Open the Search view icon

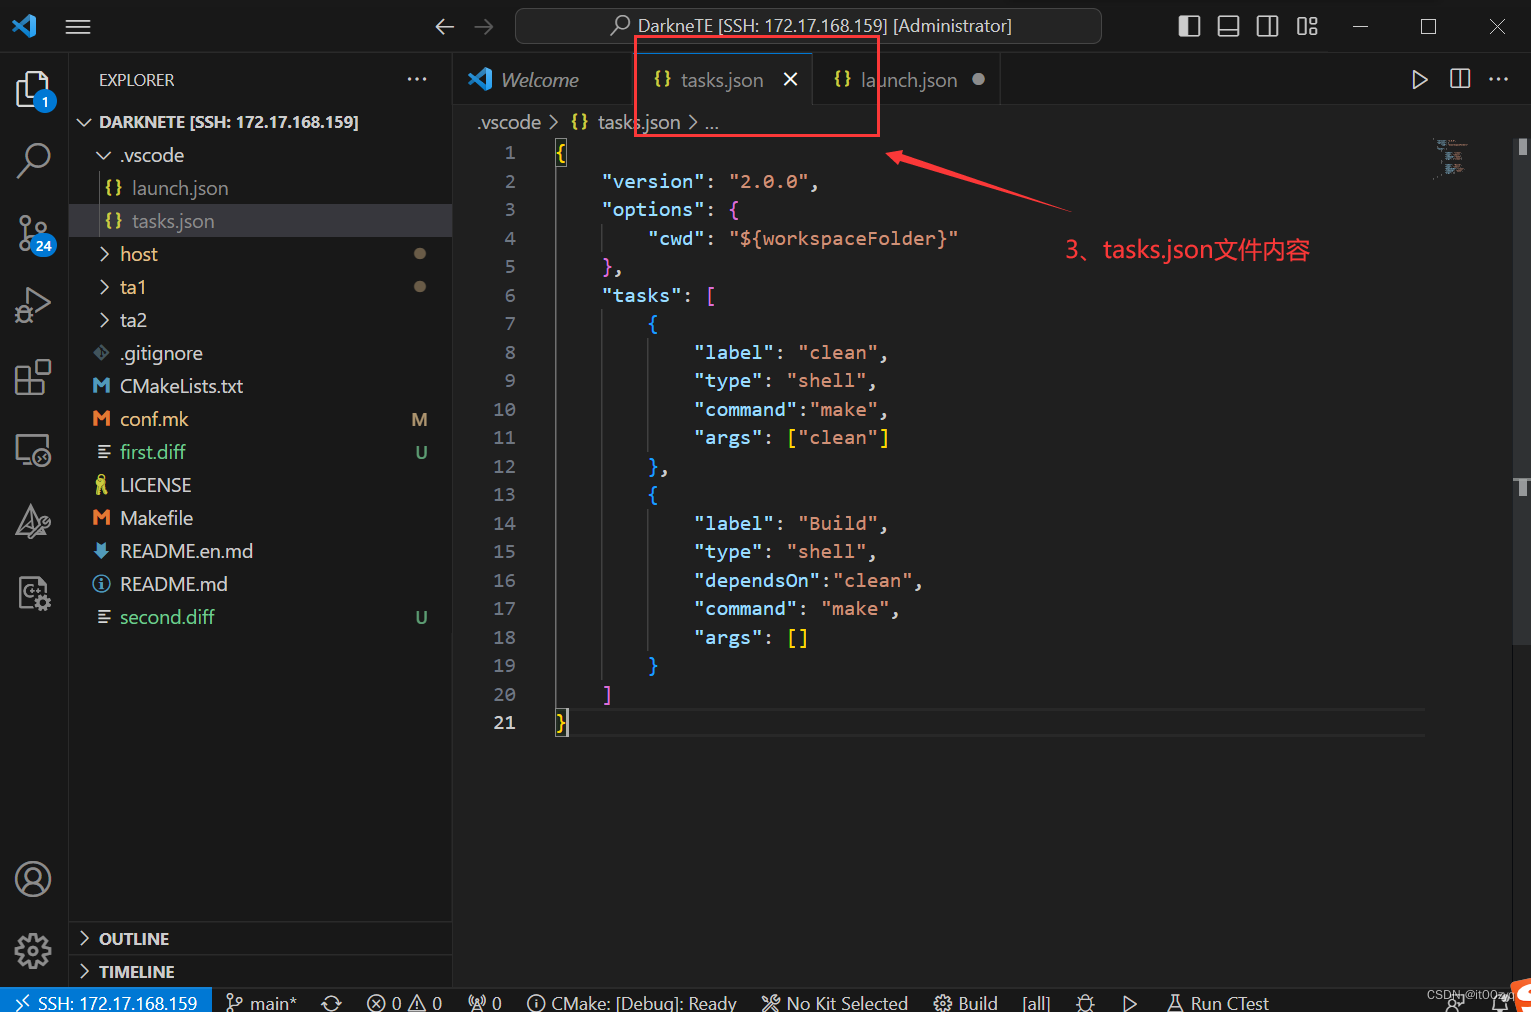pyautogui.click(x=34, y=160)
